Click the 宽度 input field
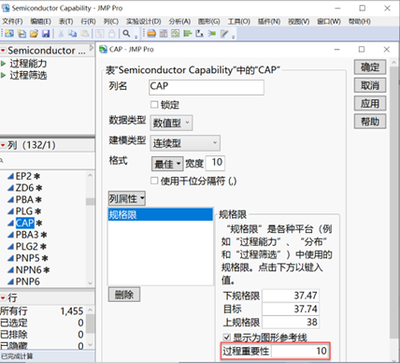This screenshot has width=400, height=363. pos(215,163)
